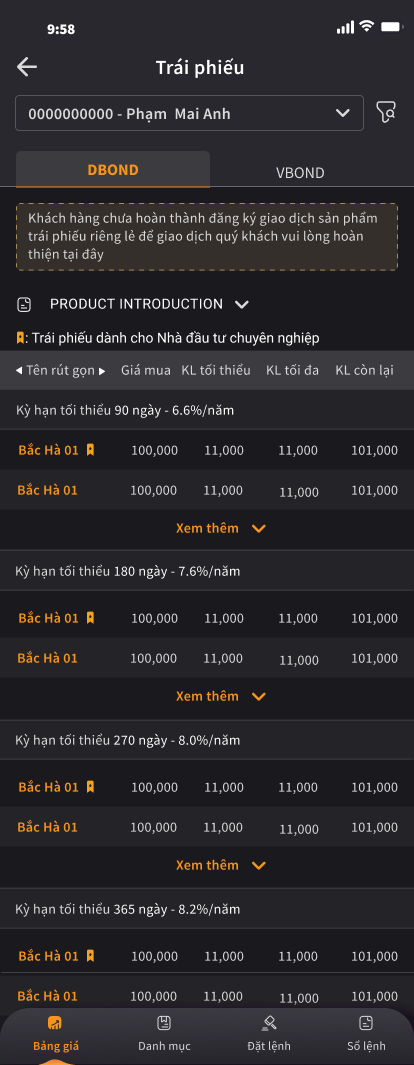Viewport: 414px width, 1065px height.
Task: Tap the registration notice to complete signup
Action: coord(207,237)
